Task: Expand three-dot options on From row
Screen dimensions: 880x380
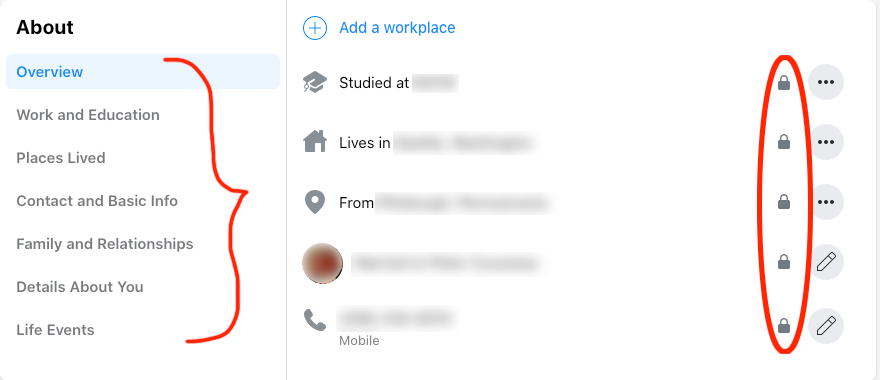Action: coord(826,202)
